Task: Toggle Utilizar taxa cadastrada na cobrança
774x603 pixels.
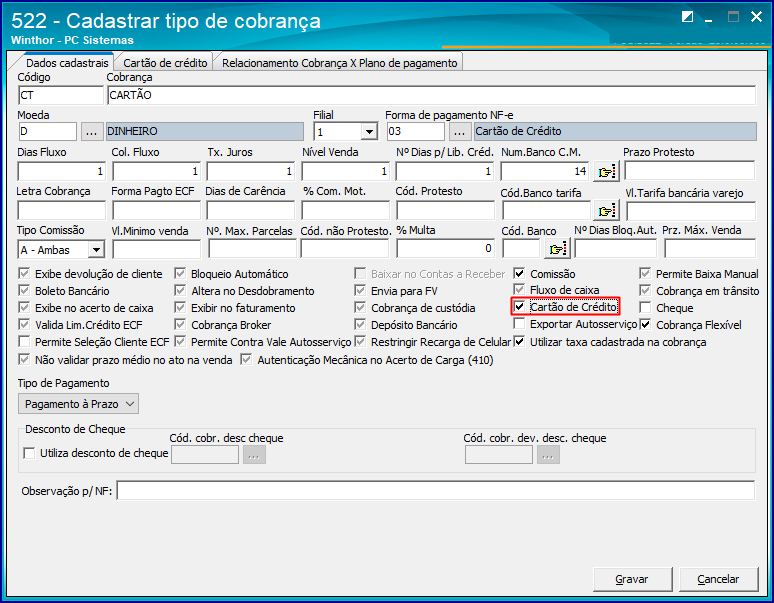Action: [519, 341]
